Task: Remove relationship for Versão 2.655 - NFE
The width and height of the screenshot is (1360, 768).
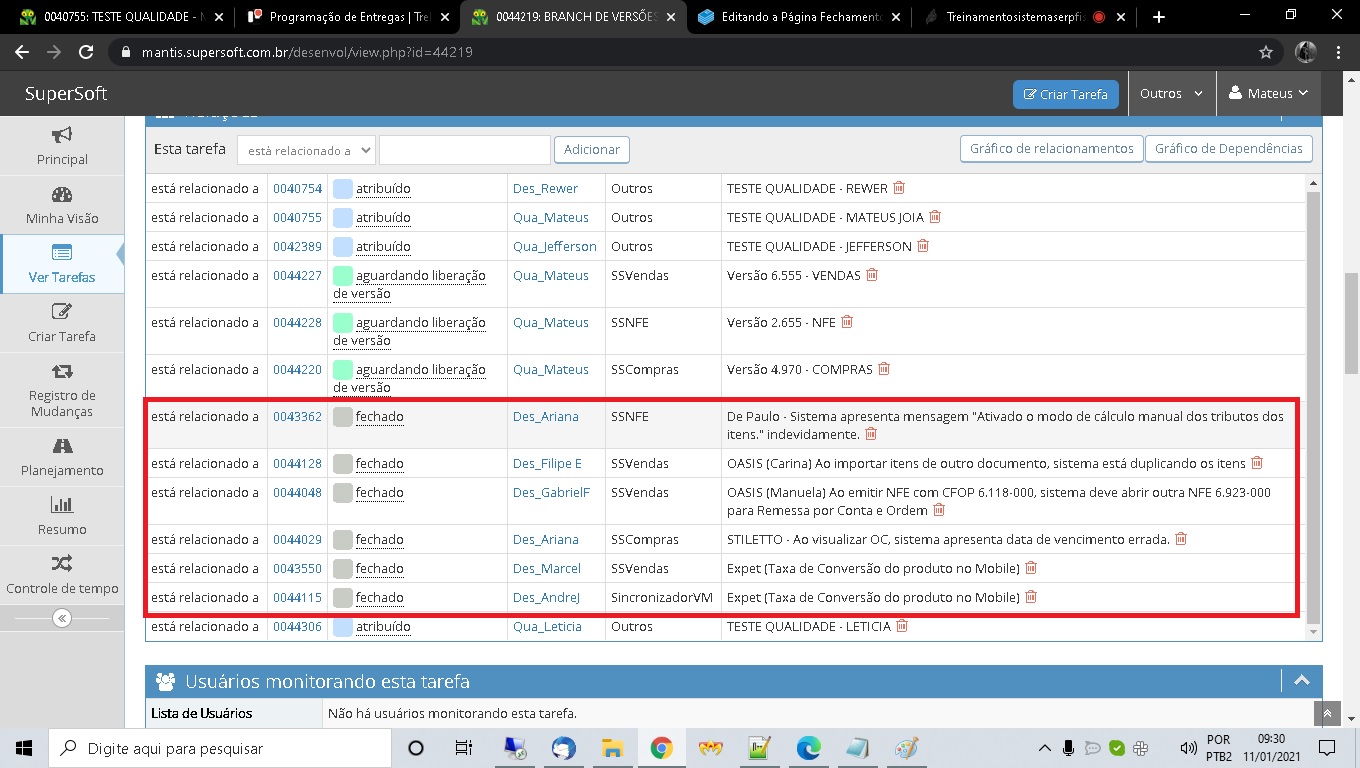Action: (847, 322)
